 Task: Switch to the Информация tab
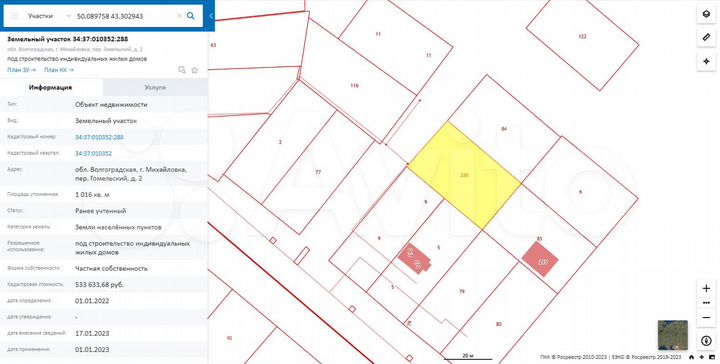[51, 87]
